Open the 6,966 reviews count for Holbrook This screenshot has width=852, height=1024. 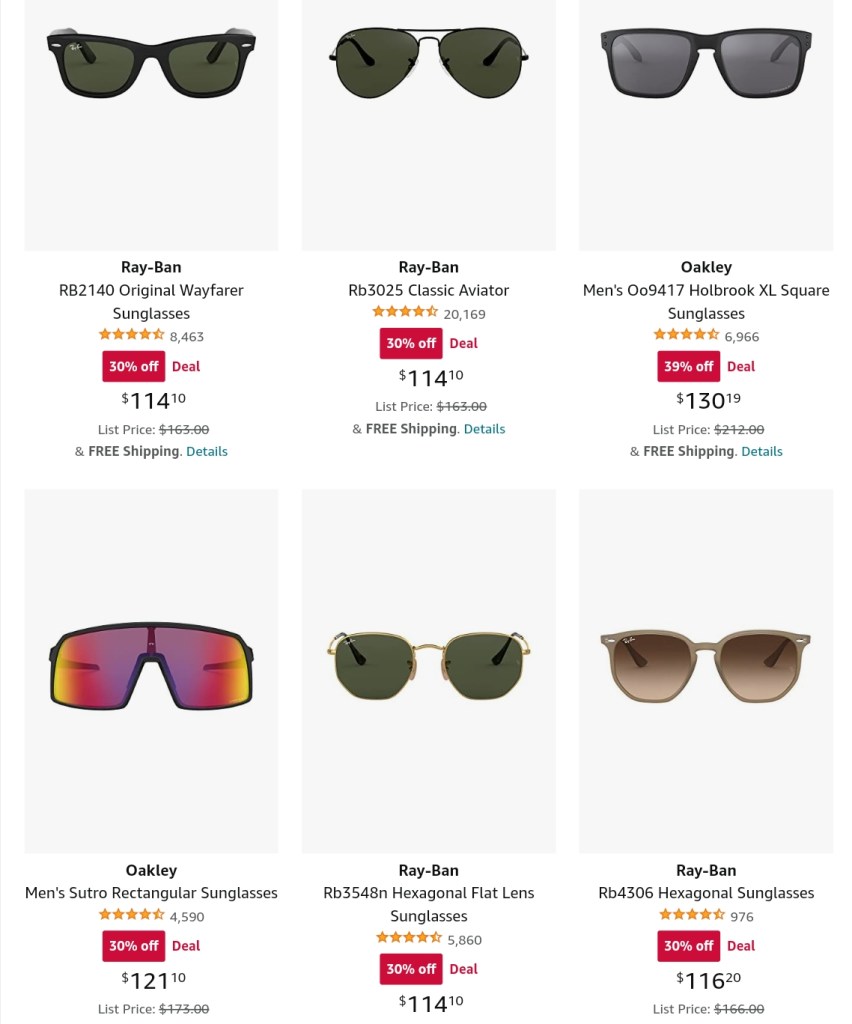741,337
